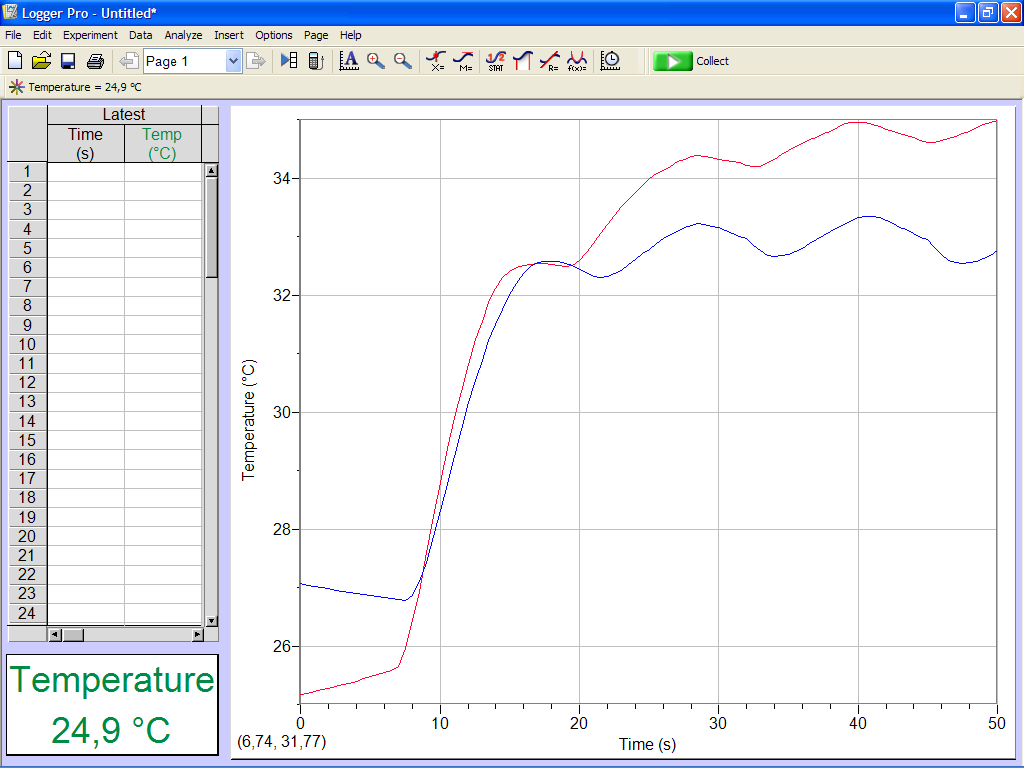Click the New file icon

14,61
